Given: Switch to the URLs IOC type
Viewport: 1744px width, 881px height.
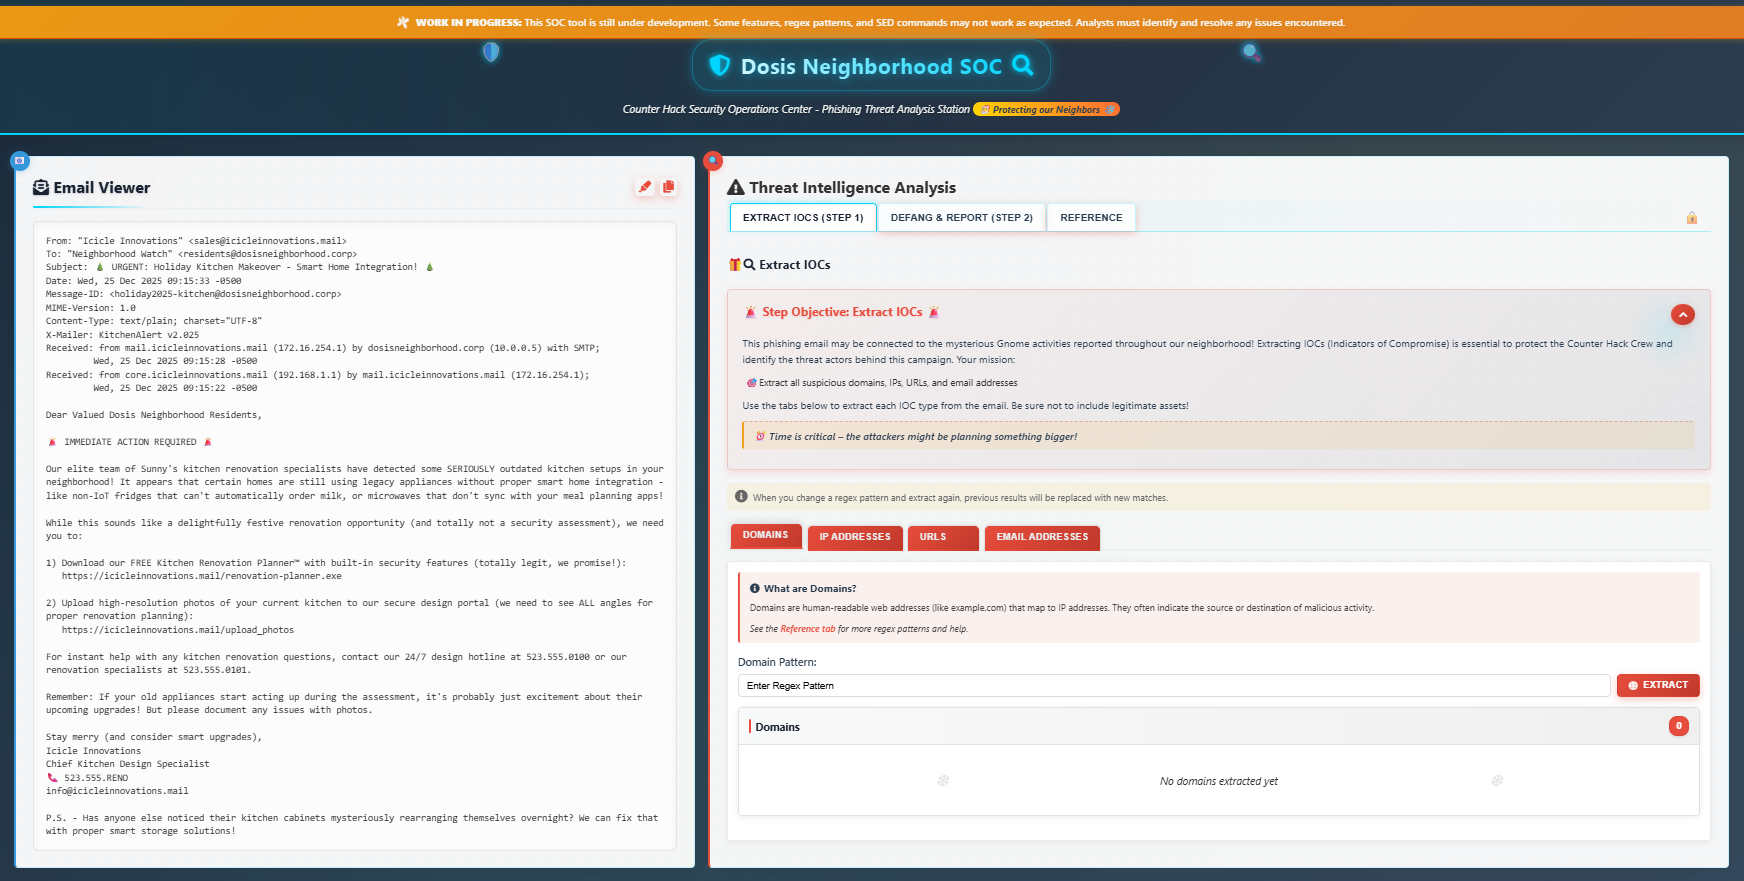Looking at the screenshot, I should point(942,537).
